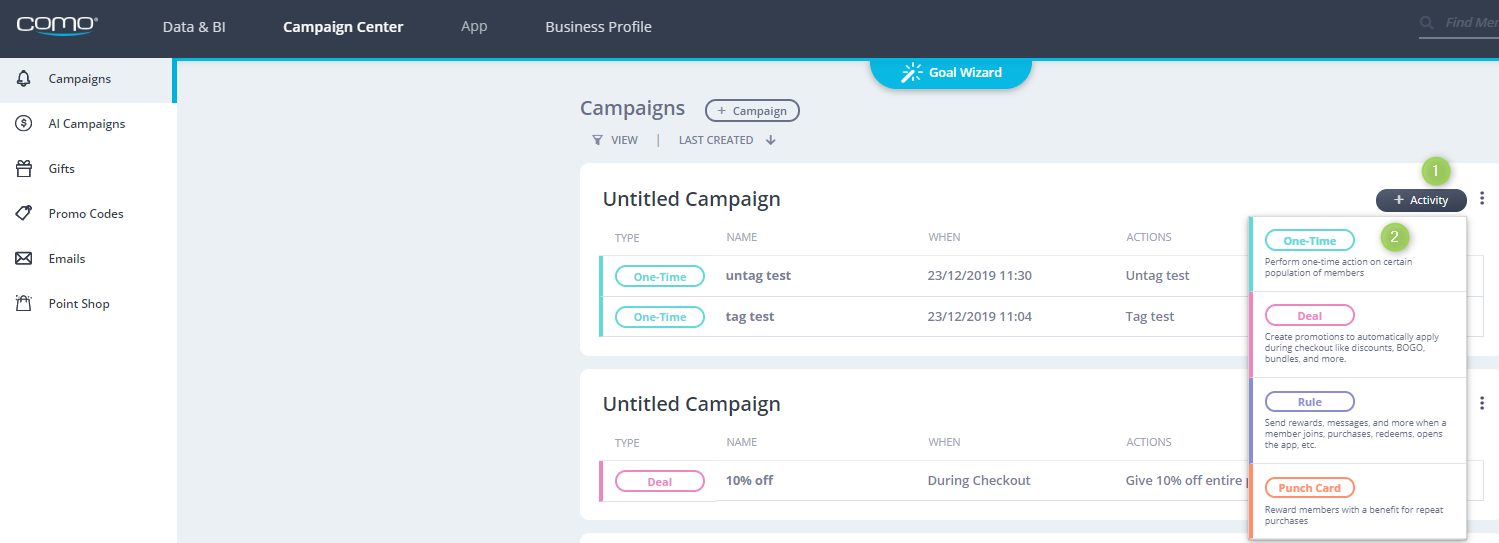Open Campaigns via the bell icon
Image resolution: width=1499 pixels, height=543 pixels.
pyautogui.click(x=24, y=78)
